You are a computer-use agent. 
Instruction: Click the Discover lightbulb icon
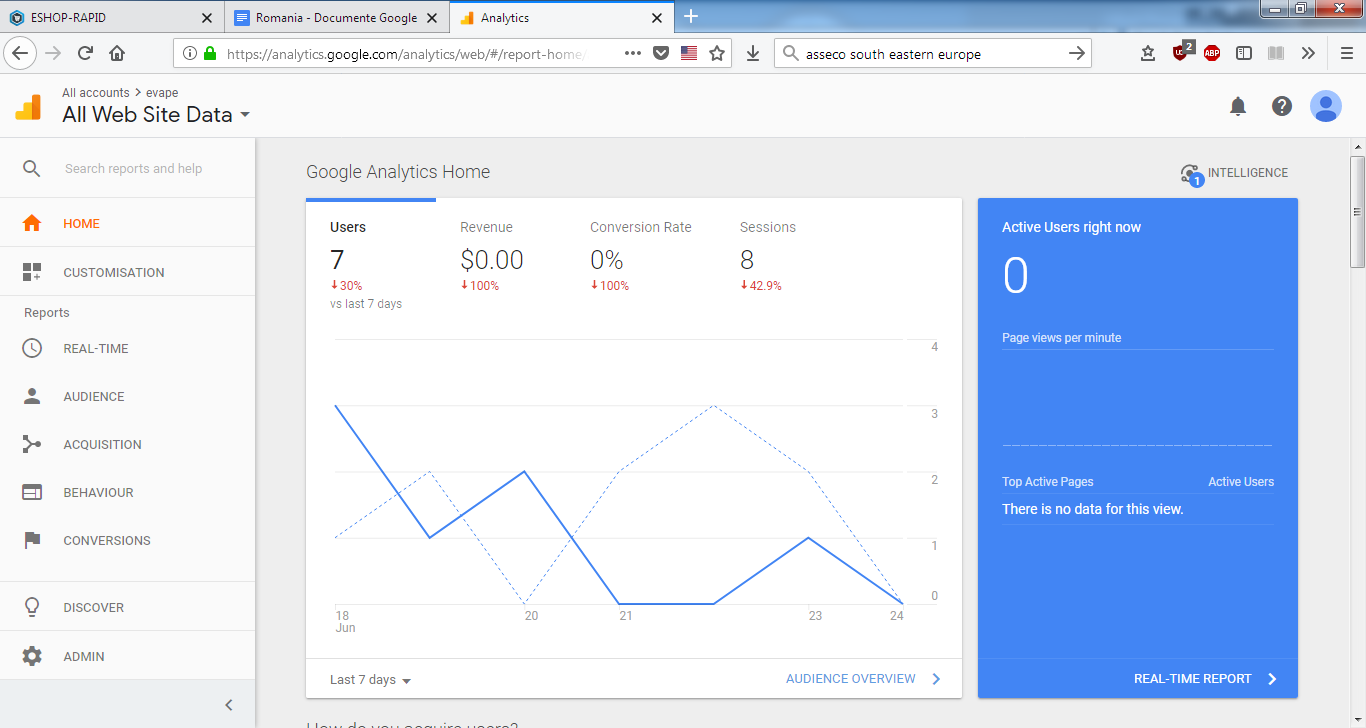pos(32,607)
